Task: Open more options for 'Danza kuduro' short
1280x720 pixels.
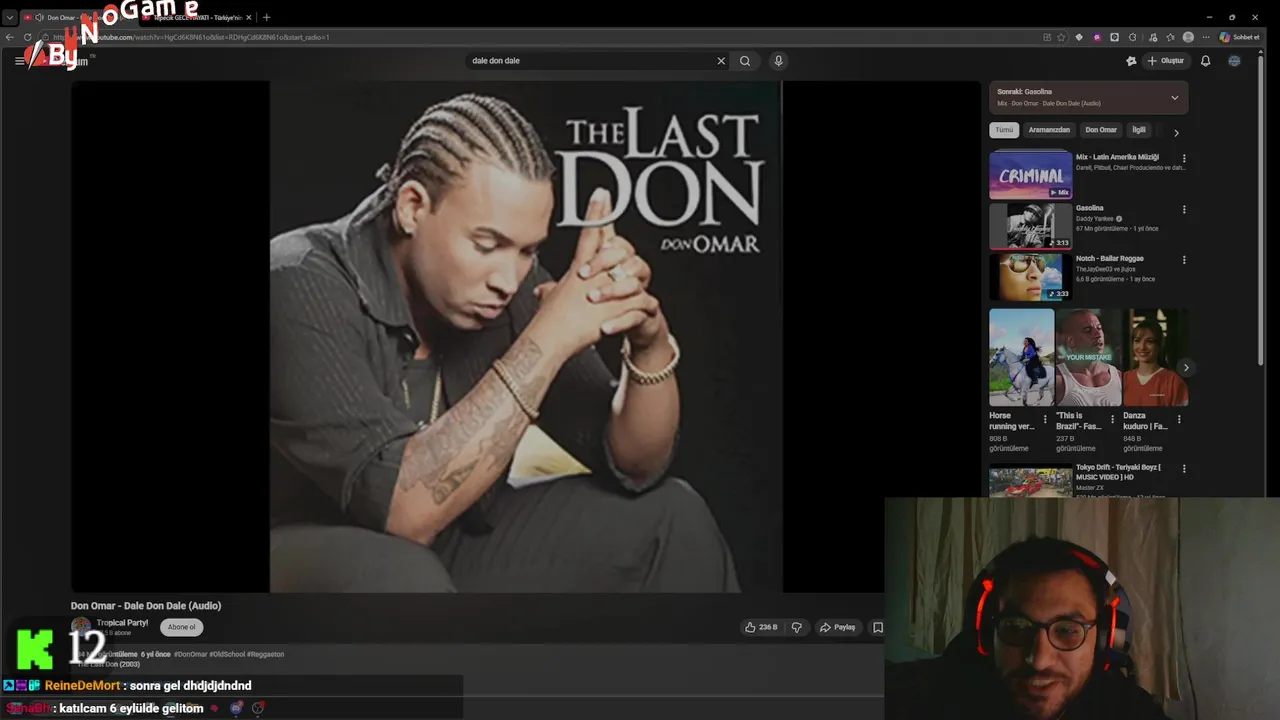Action: tap(1179, 420)
